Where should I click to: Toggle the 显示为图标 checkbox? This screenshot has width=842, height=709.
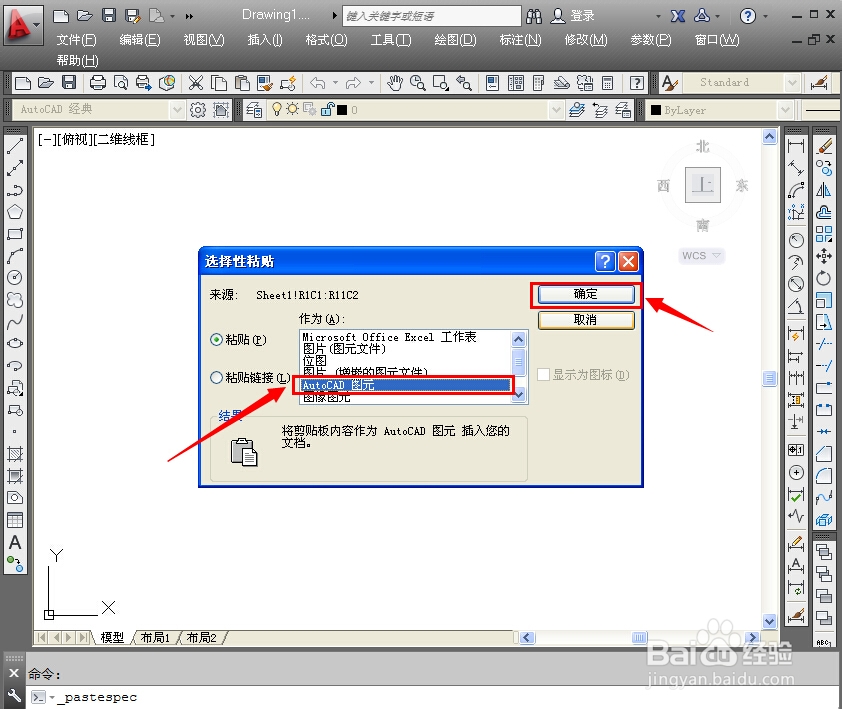543,374
